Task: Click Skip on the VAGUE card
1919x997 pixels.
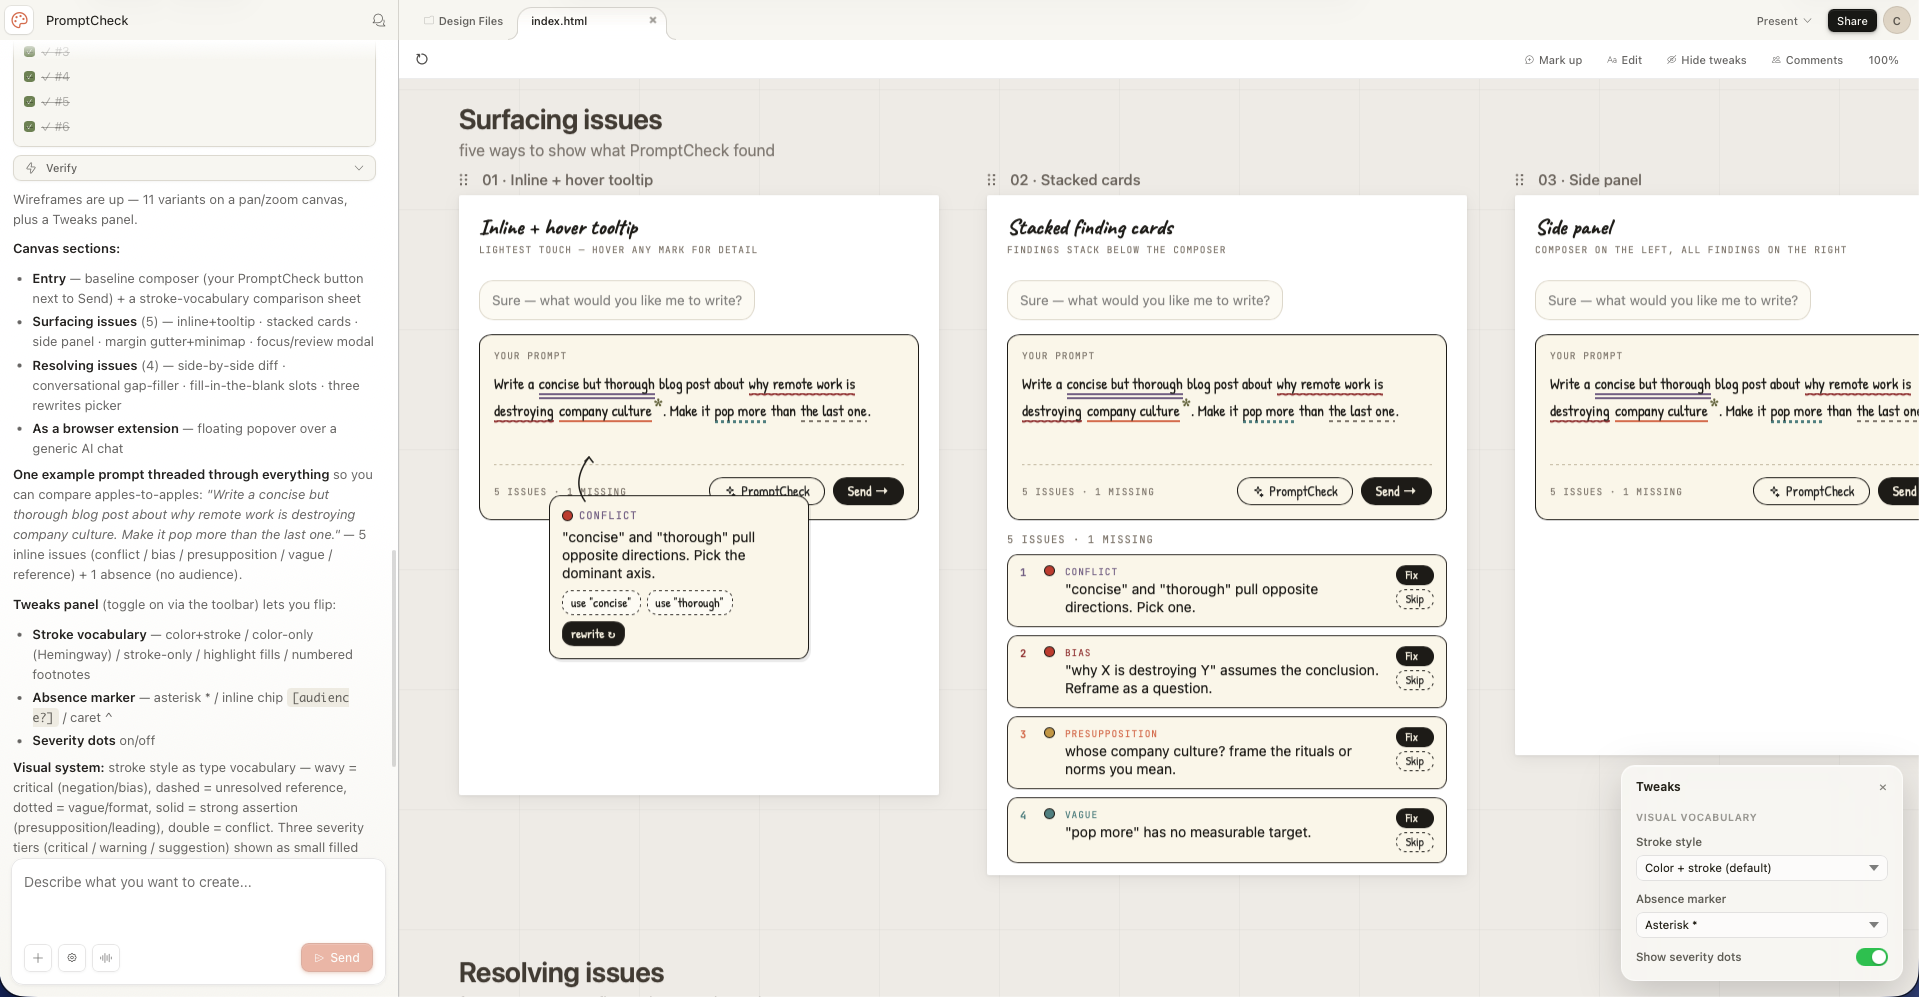Action: coord(1414,843)
